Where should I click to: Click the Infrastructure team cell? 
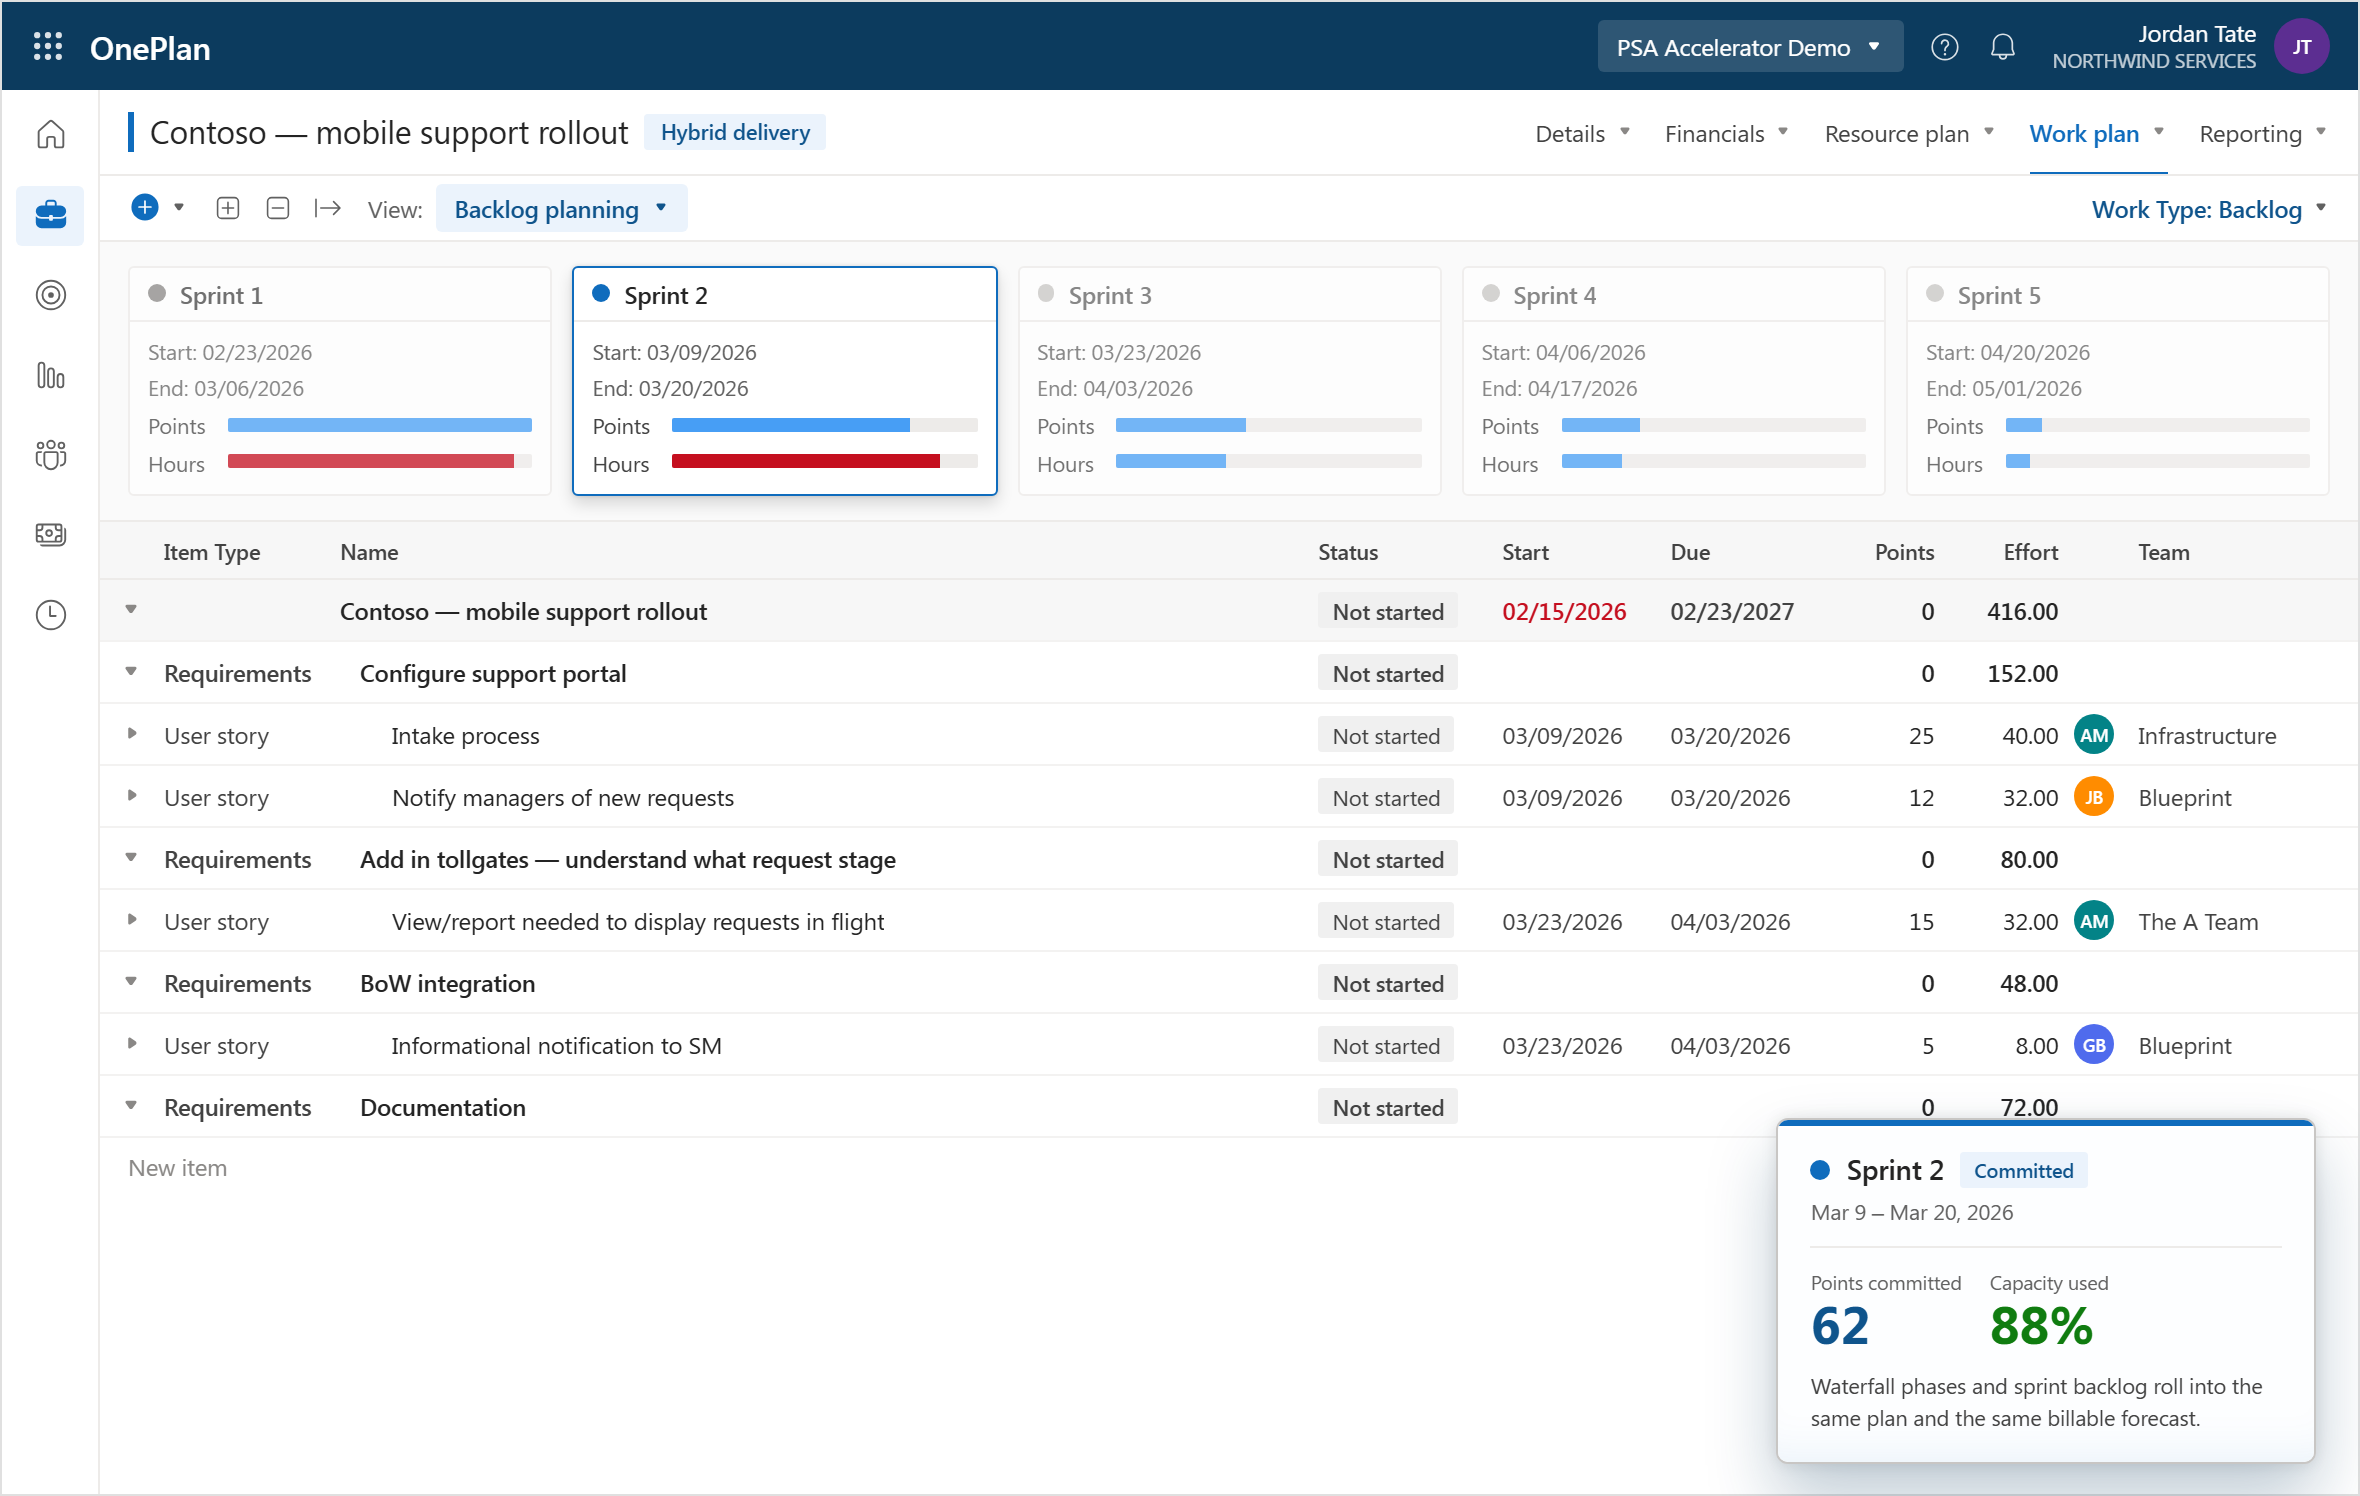pos(2206,735)
